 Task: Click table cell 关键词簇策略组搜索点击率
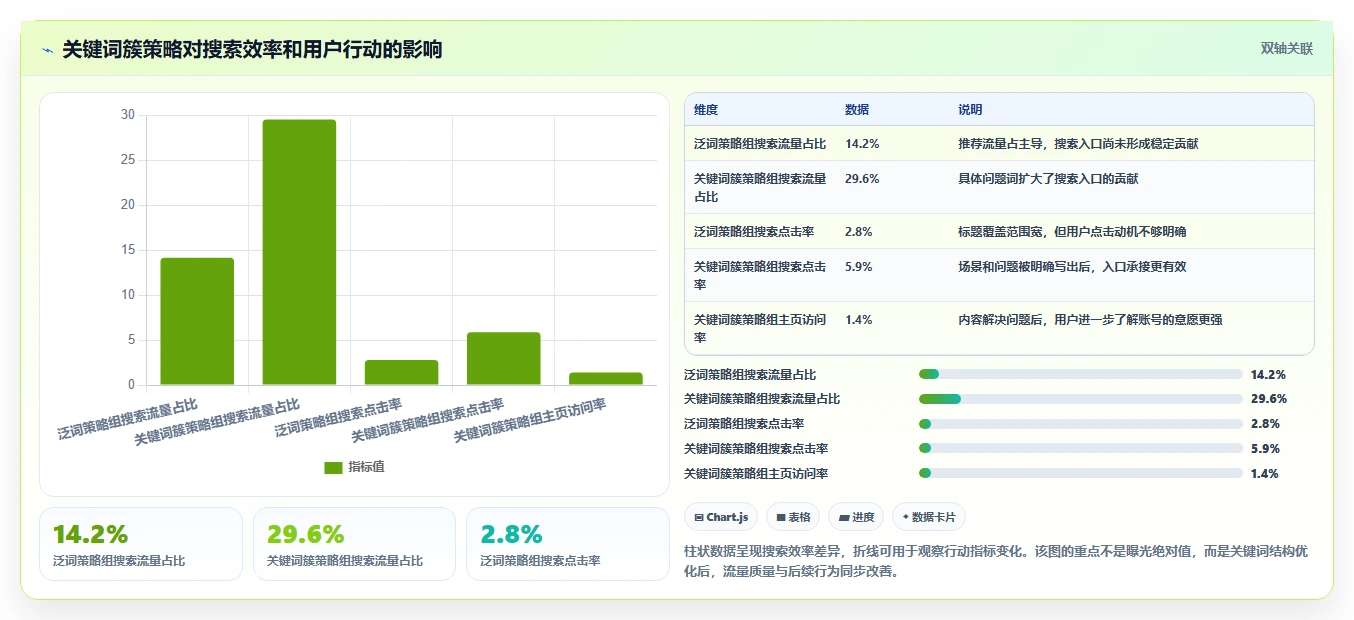[760, 275]
